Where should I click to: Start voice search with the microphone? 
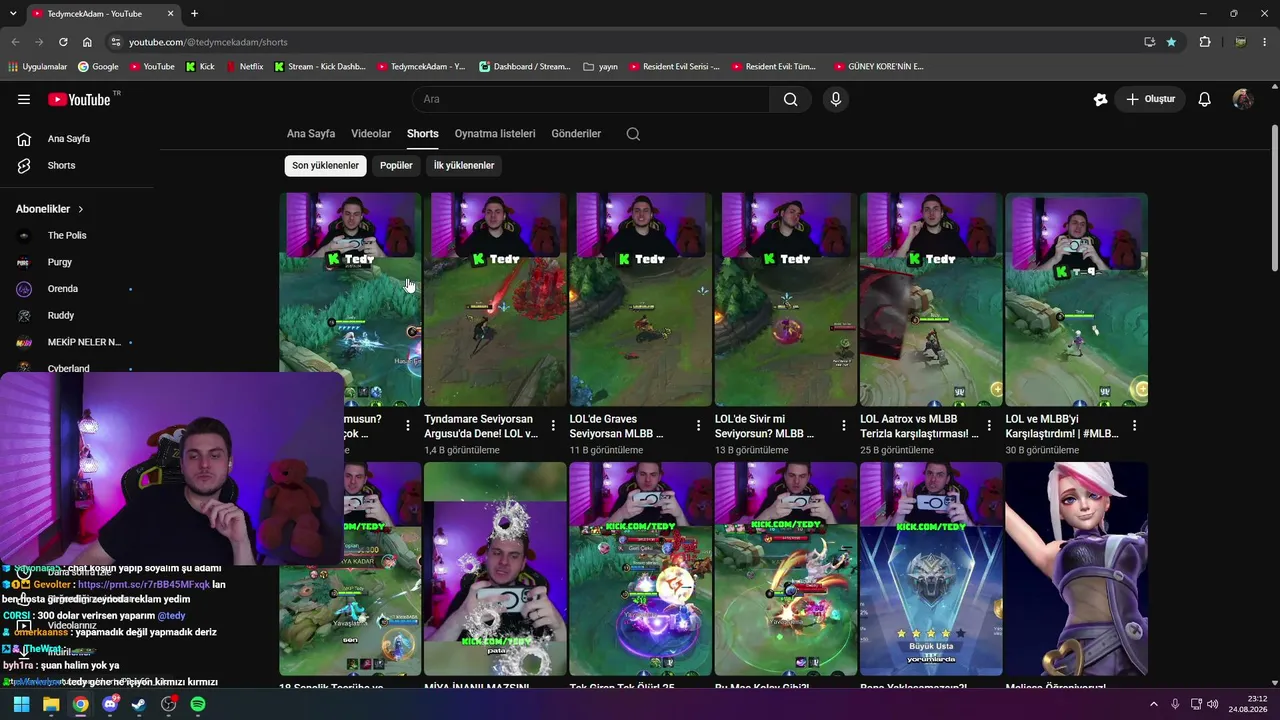[836, 99]
